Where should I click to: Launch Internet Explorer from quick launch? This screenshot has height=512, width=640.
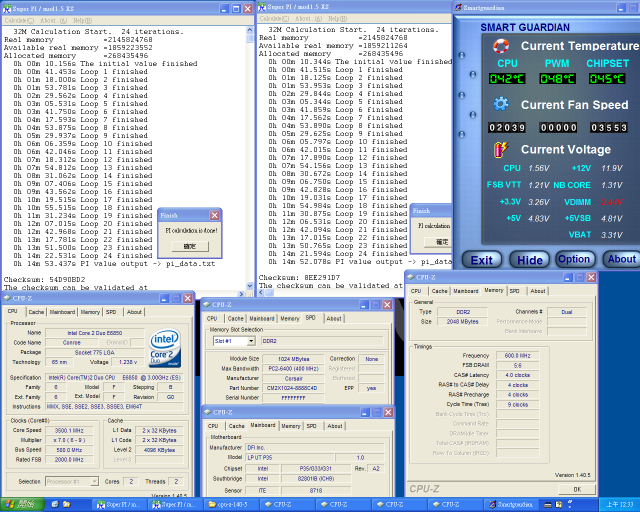(56, 505)
